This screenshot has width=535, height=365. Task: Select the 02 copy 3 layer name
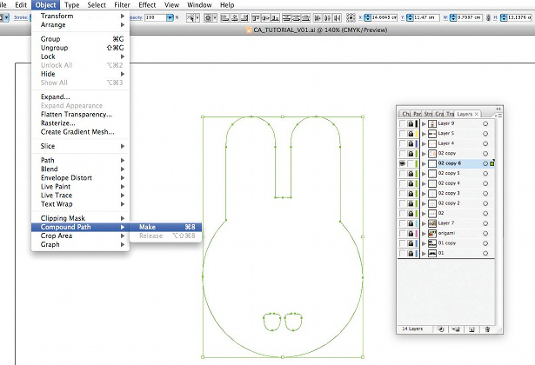448,193
